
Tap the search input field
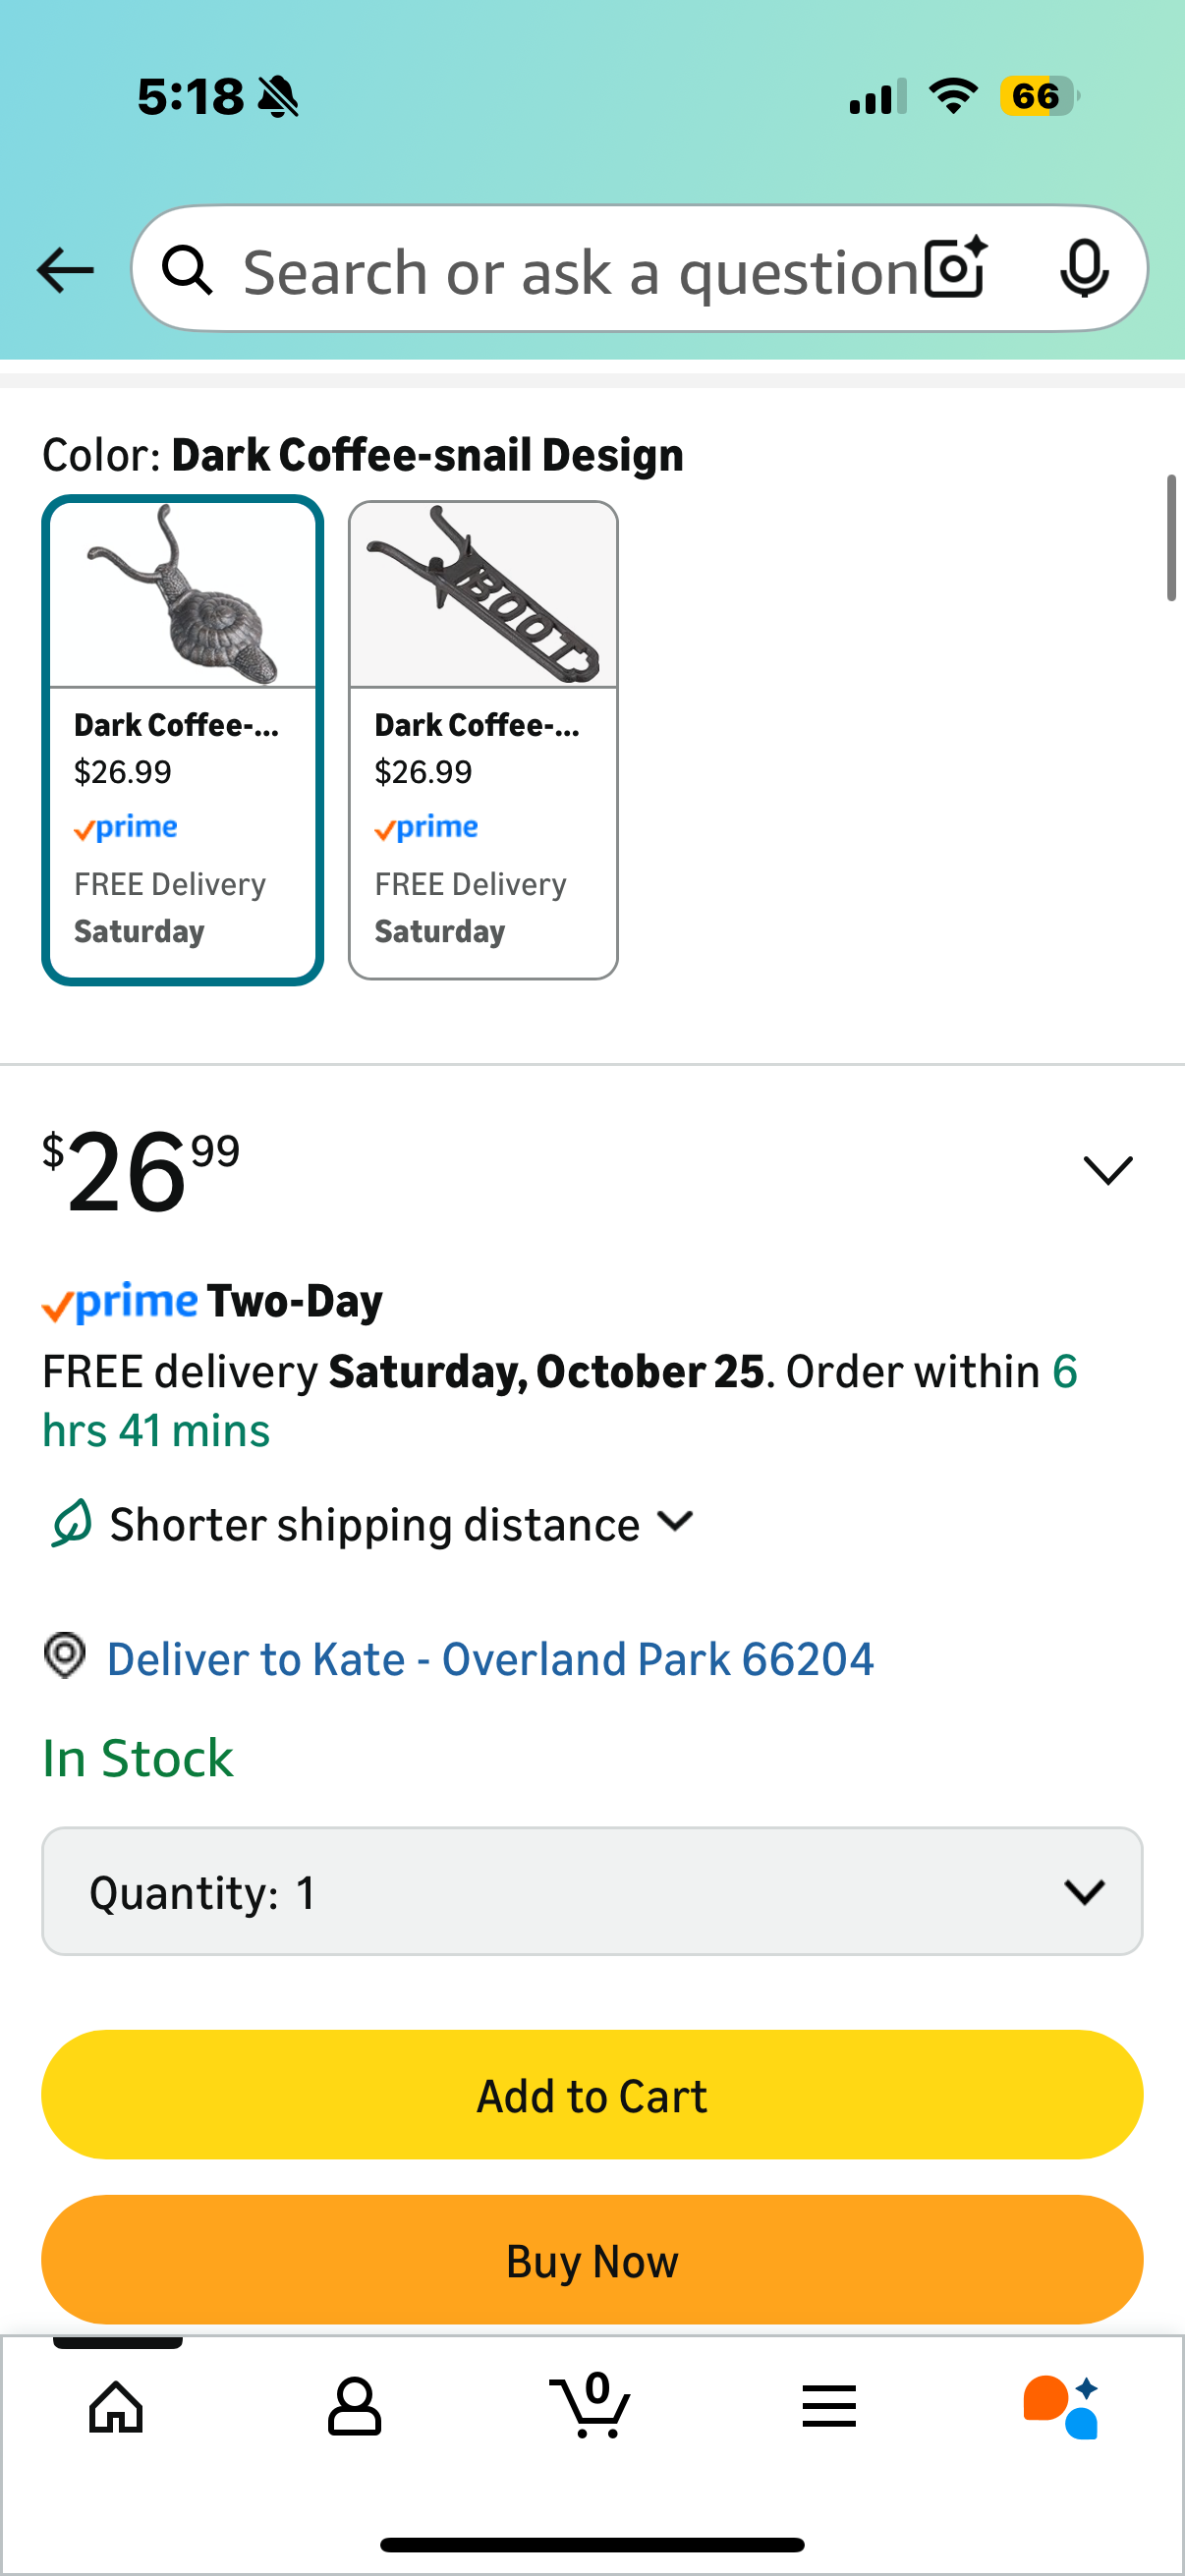coord(580,270)
